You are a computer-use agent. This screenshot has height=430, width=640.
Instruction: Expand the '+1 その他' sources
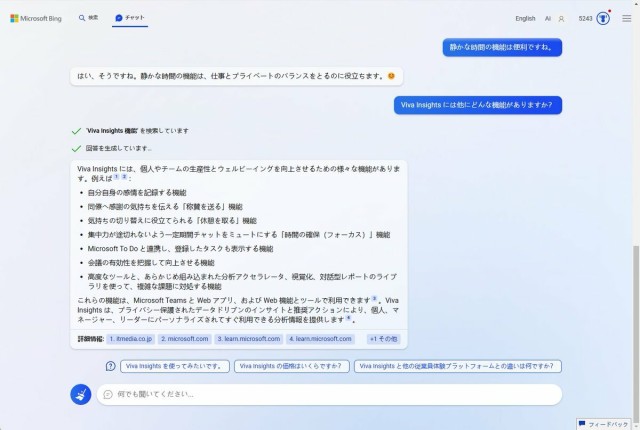click(x=383, y=339)
